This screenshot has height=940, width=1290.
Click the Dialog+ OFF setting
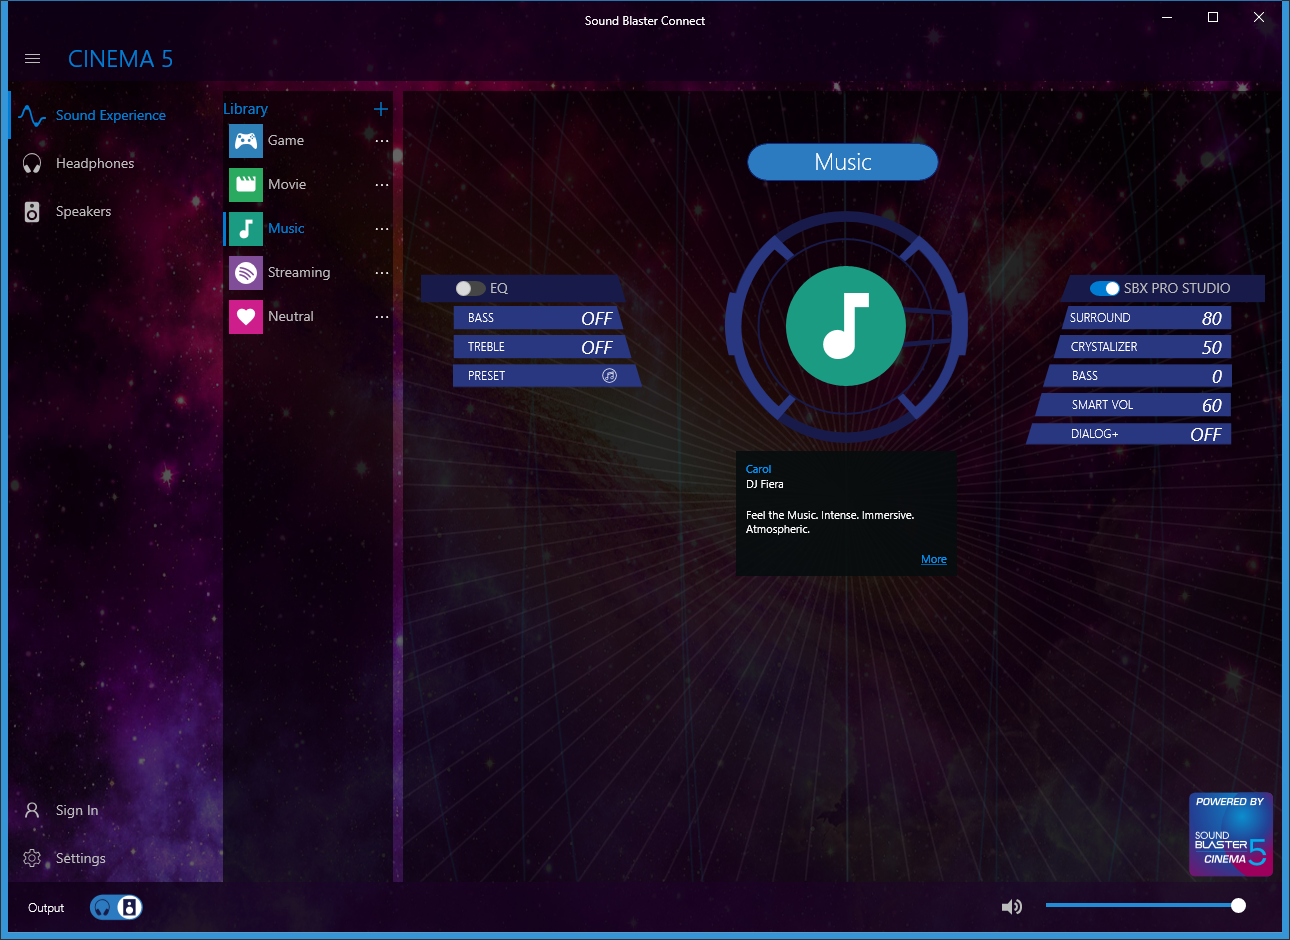tap(1206, 434)
